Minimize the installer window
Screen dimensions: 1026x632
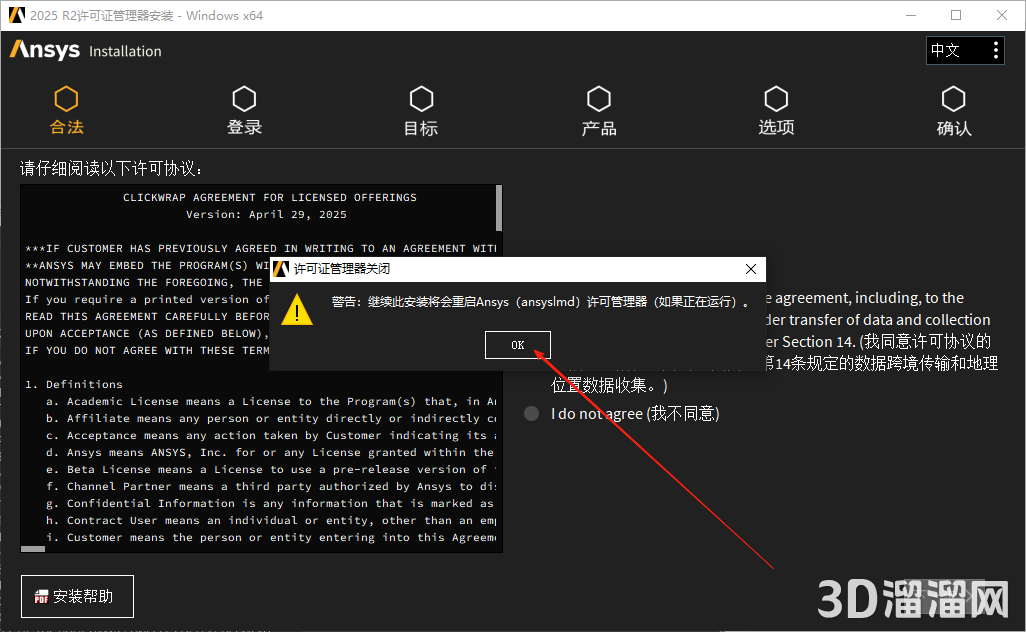point(910,15)
